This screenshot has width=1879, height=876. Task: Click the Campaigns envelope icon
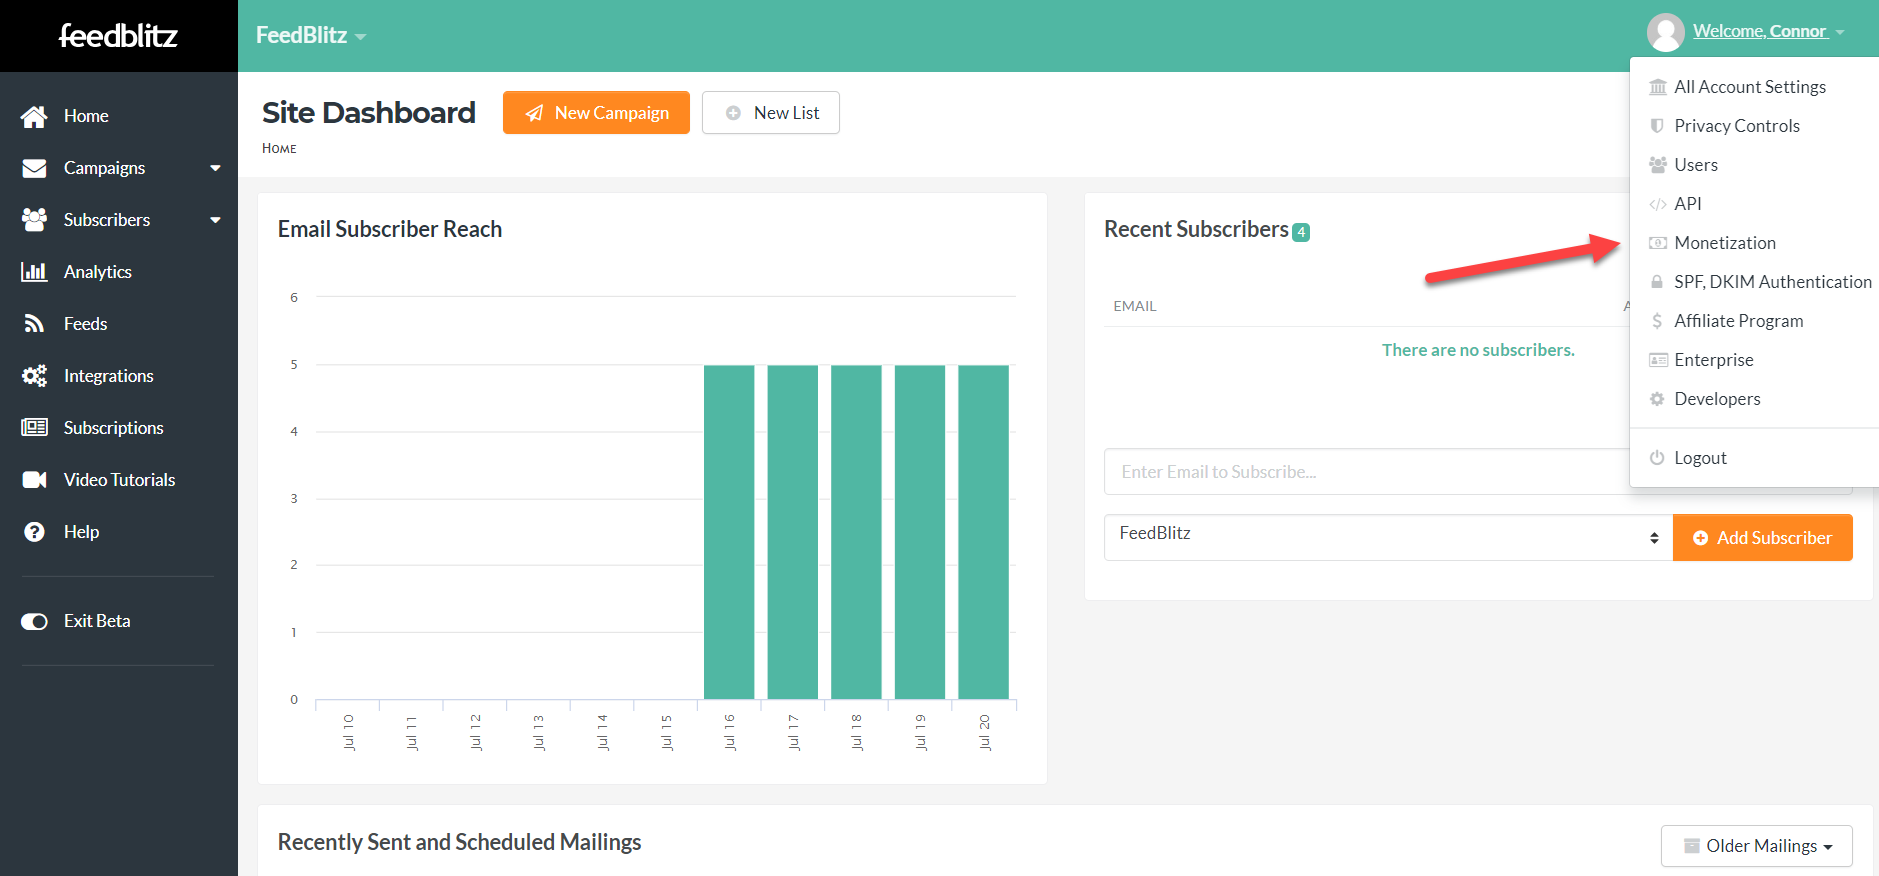[x=34, y=168]
